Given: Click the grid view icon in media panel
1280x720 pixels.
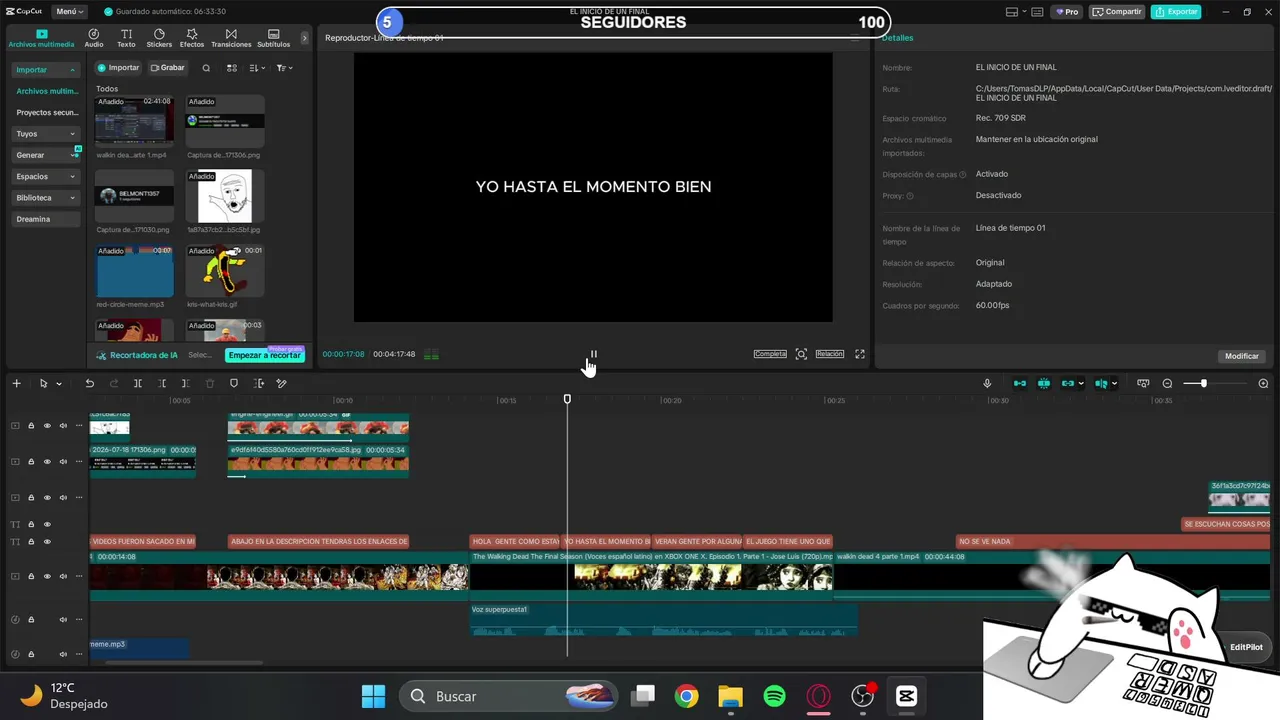Looking at the screenshot, I should click(x=232, y=68).
